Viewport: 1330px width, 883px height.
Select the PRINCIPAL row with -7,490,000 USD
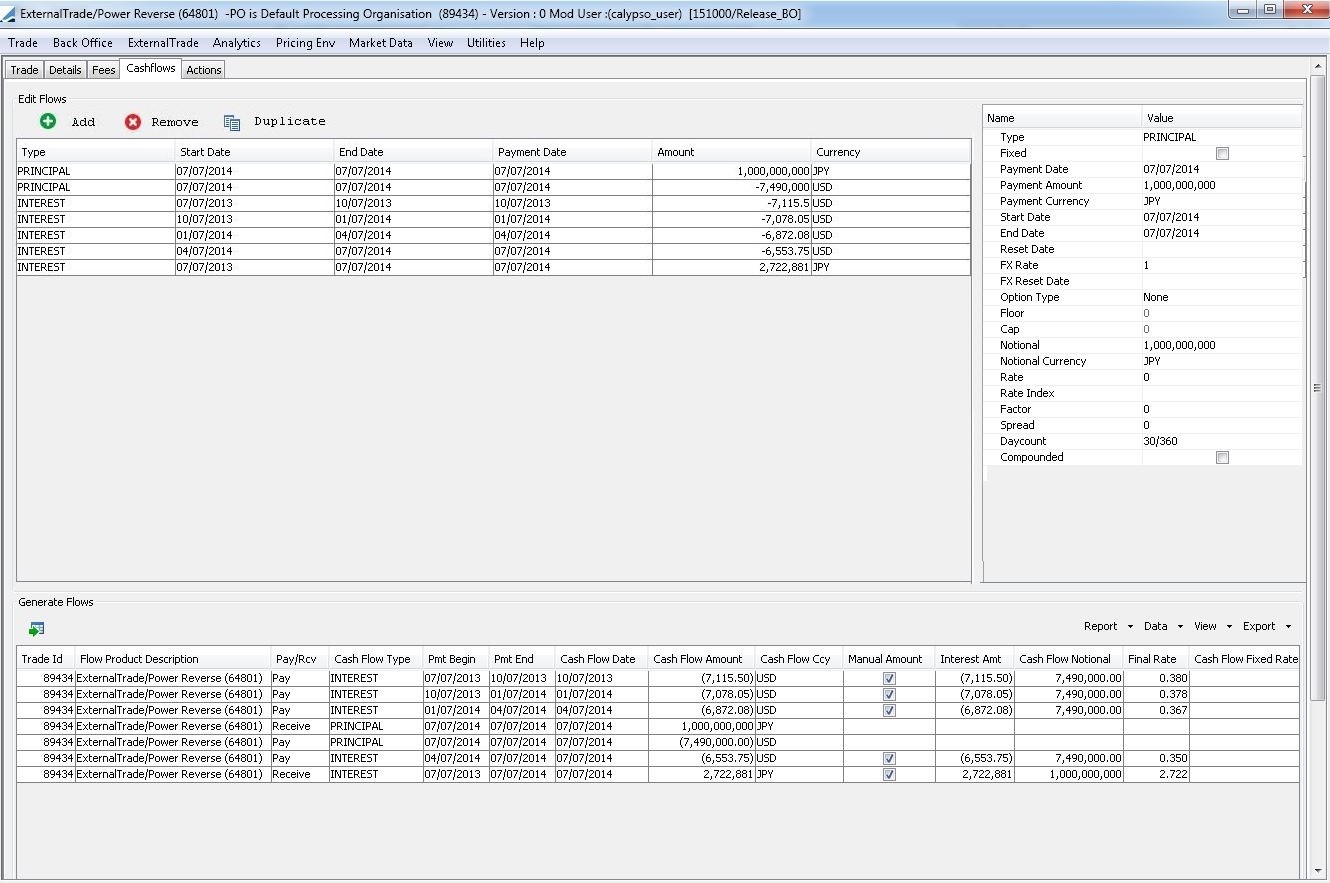click(x=493, y=187)
